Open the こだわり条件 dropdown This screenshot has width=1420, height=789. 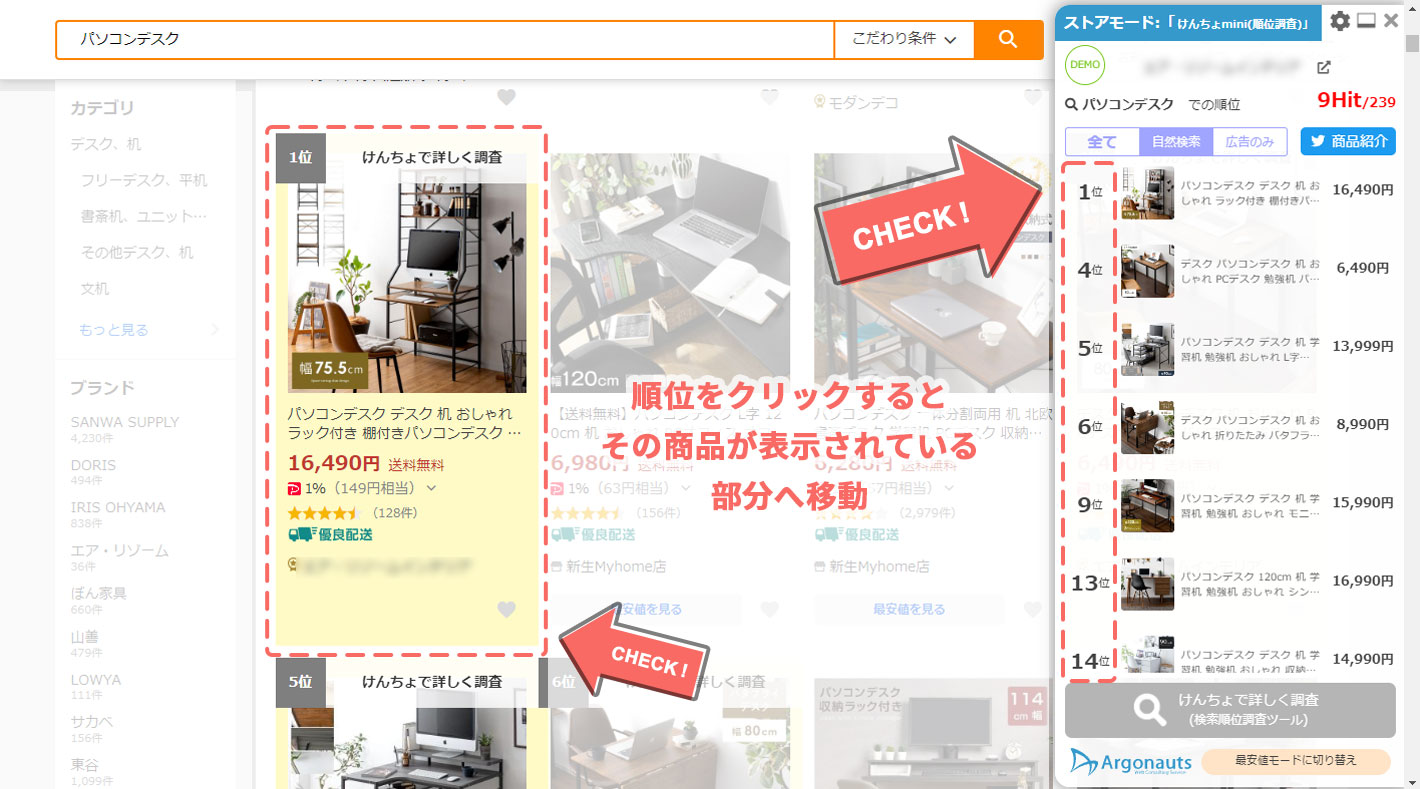(x=904, y=40)
